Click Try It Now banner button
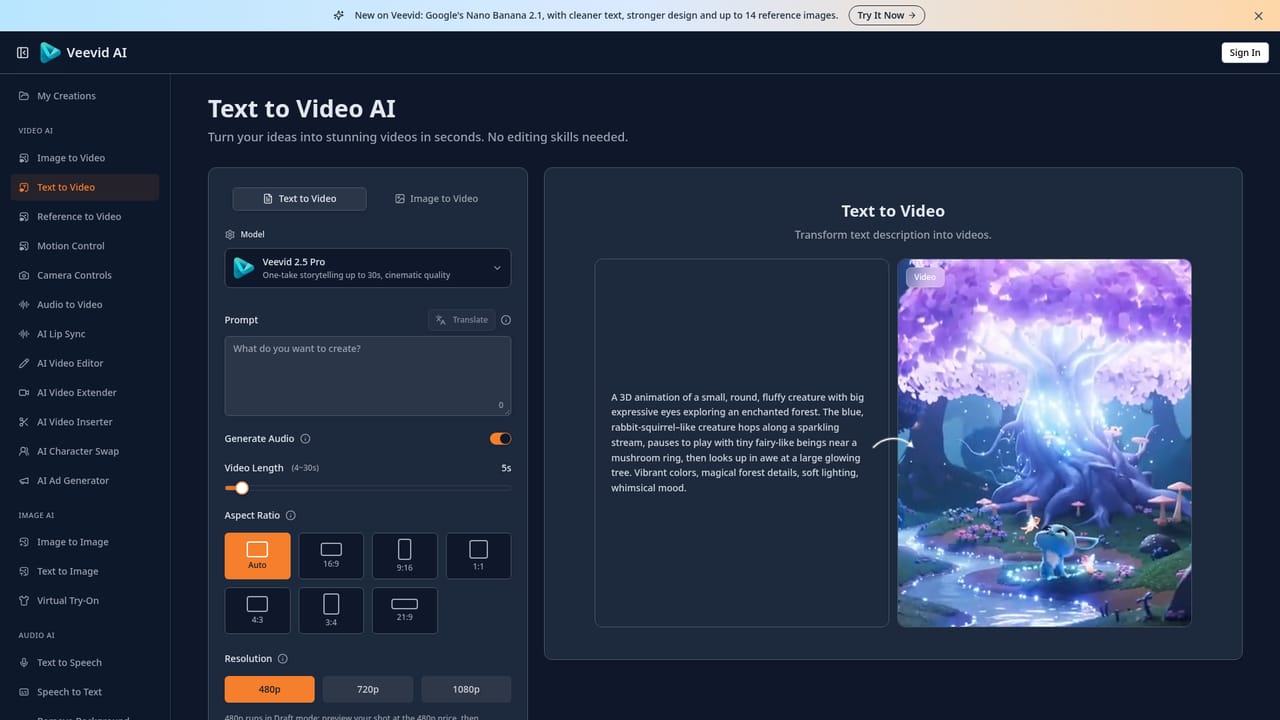The height and width of the screenshot is (720, 1280). coord(887,15)
